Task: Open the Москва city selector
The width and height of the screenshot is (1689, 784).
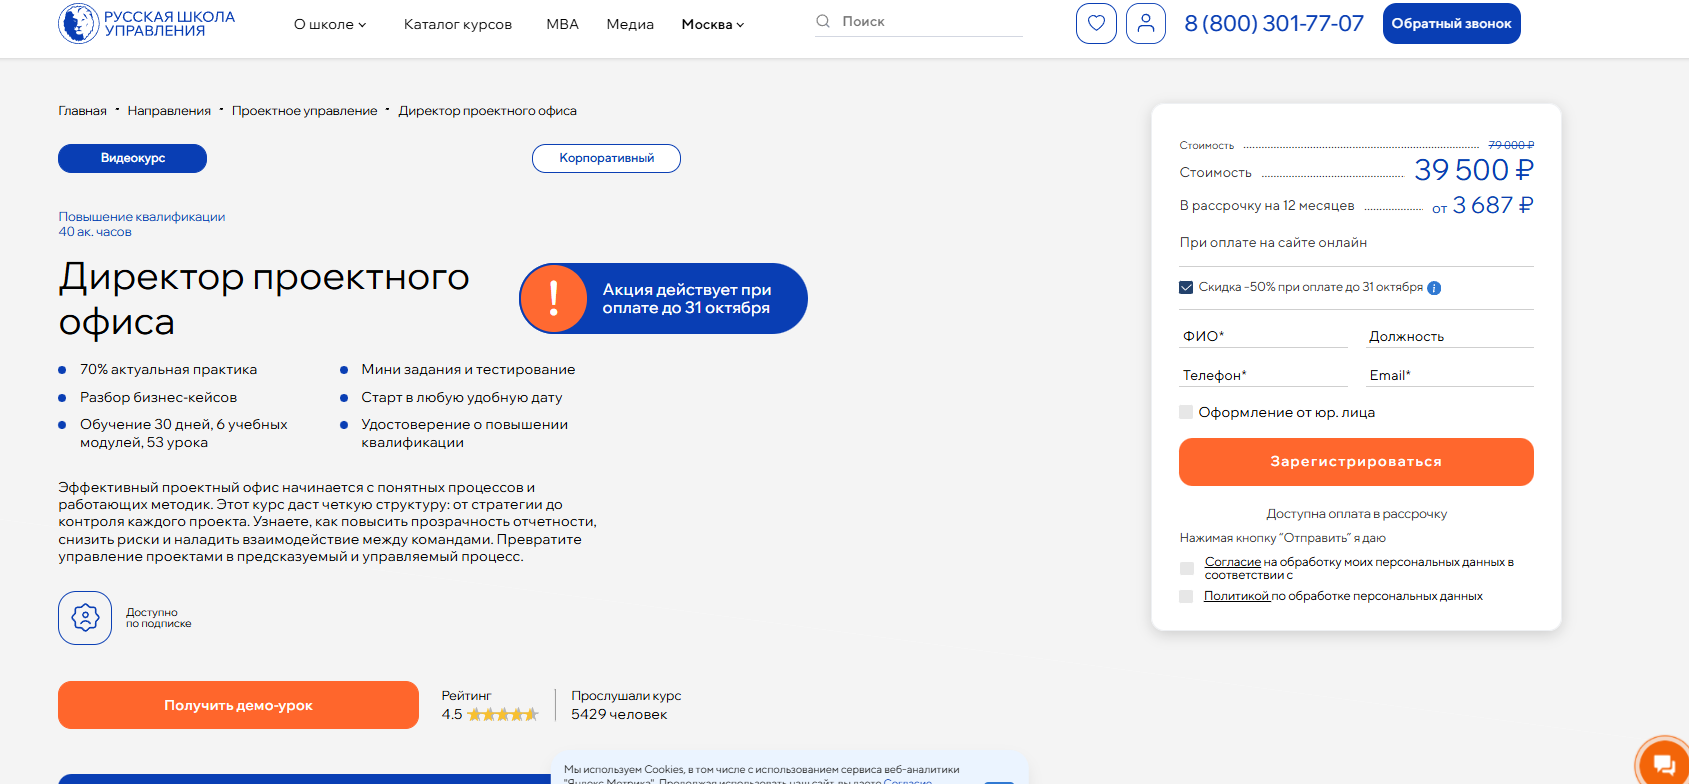Action: coord(712,24)
